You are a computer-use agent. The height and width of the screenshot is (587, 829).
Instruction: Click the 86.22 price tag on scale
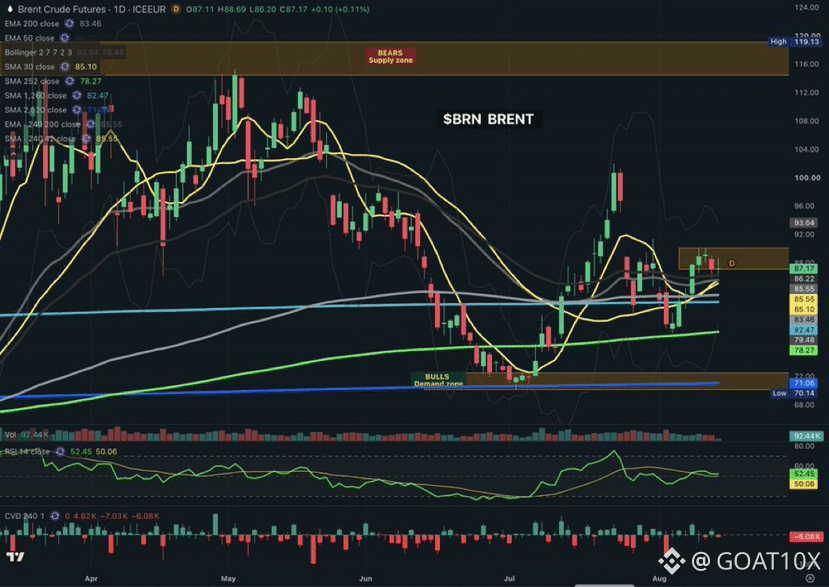tap(804, 279)
